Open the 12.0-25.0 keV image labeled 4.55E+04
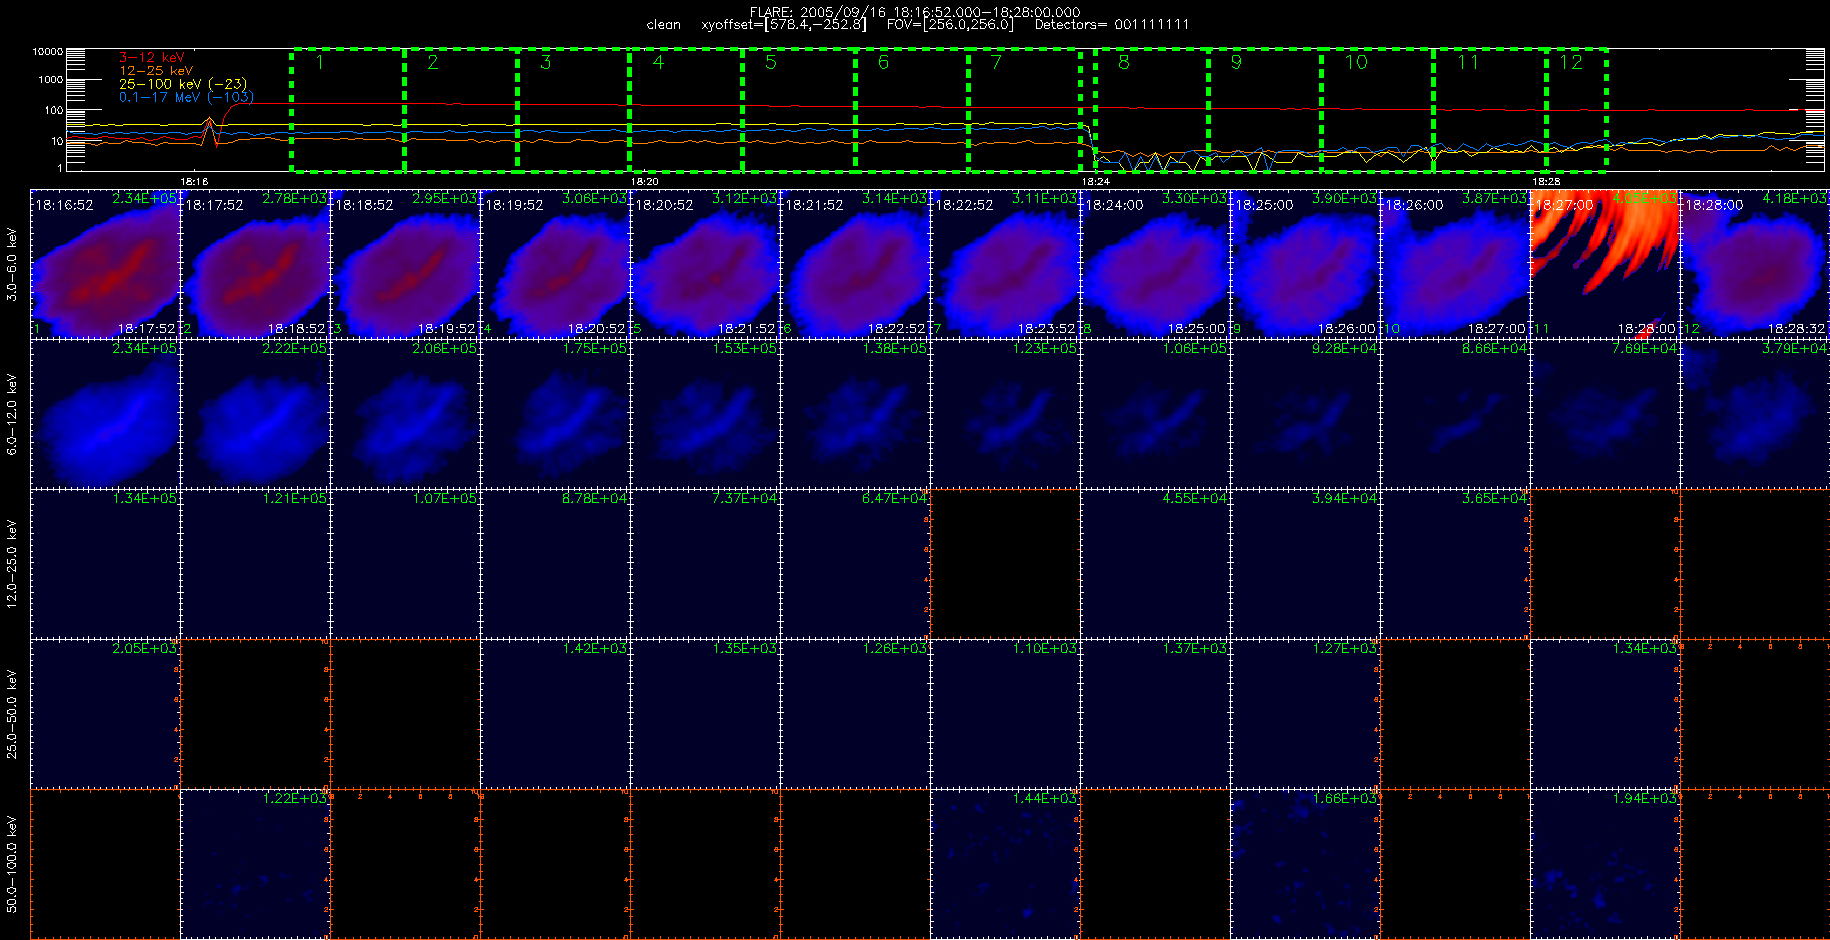Image resolution: width=1830 pixels, height=940 pixels. coord(1155,563)
